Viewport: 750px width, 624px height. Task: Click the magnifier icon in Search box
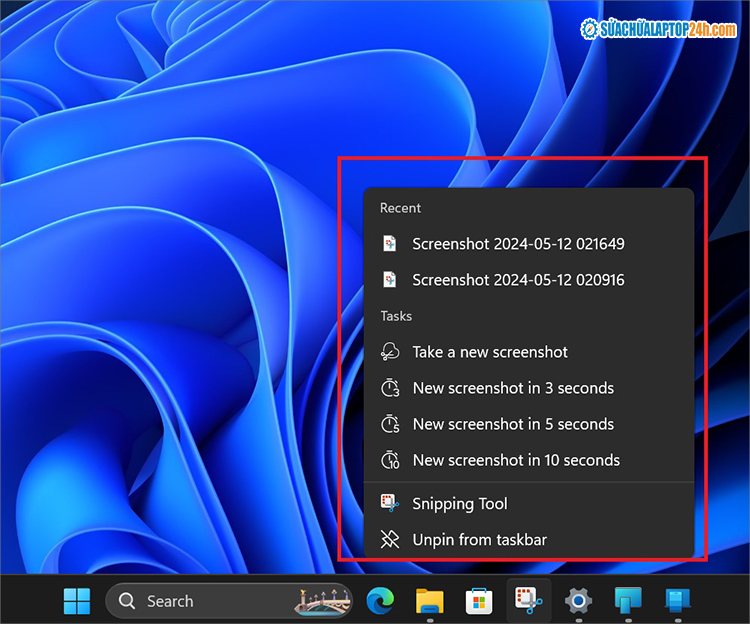[x=127, y=601]
